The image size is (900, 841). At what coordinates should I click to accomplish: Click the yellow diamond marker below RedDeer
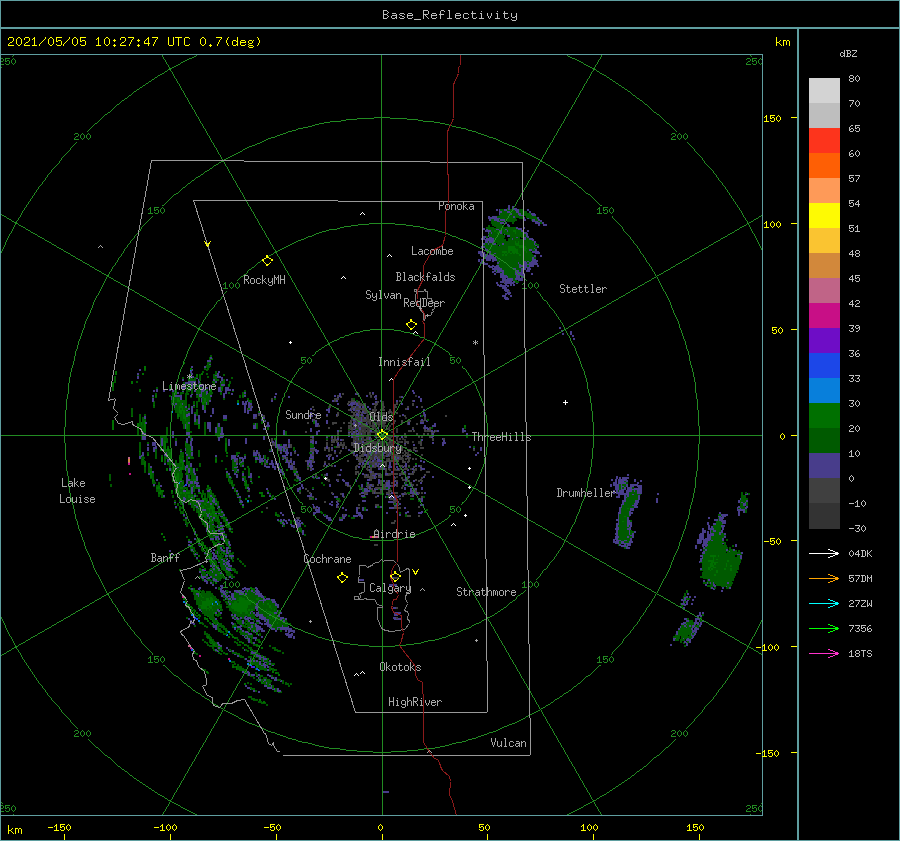coord(411,325)
